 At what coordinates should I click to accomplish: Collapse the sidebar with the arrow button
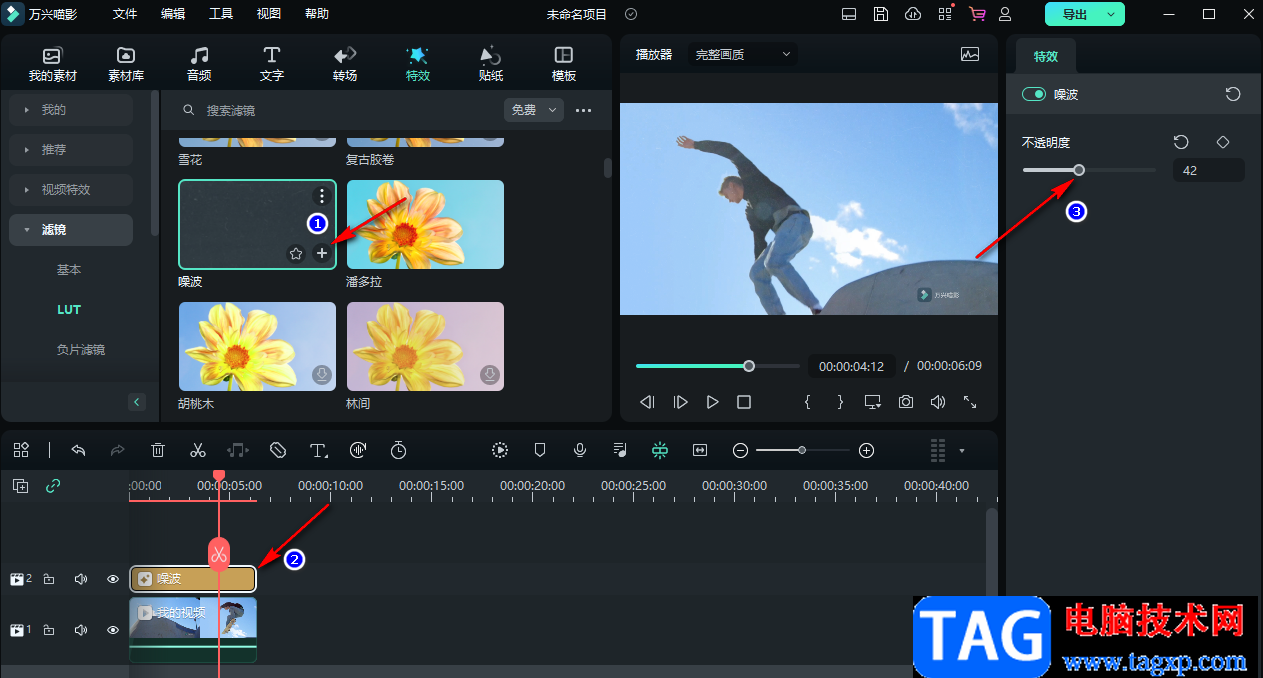pyautogui.click(x=137, y=402)
